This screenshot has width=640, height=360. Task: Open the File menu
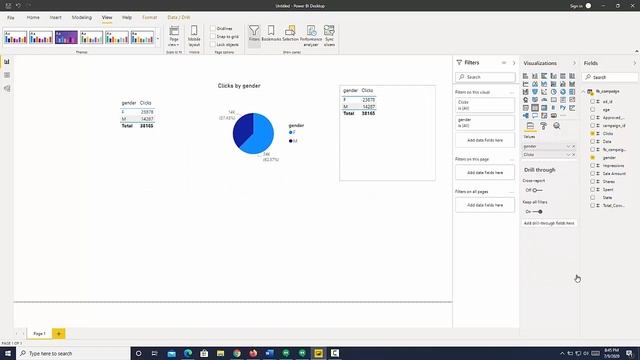tap(11, 18)
